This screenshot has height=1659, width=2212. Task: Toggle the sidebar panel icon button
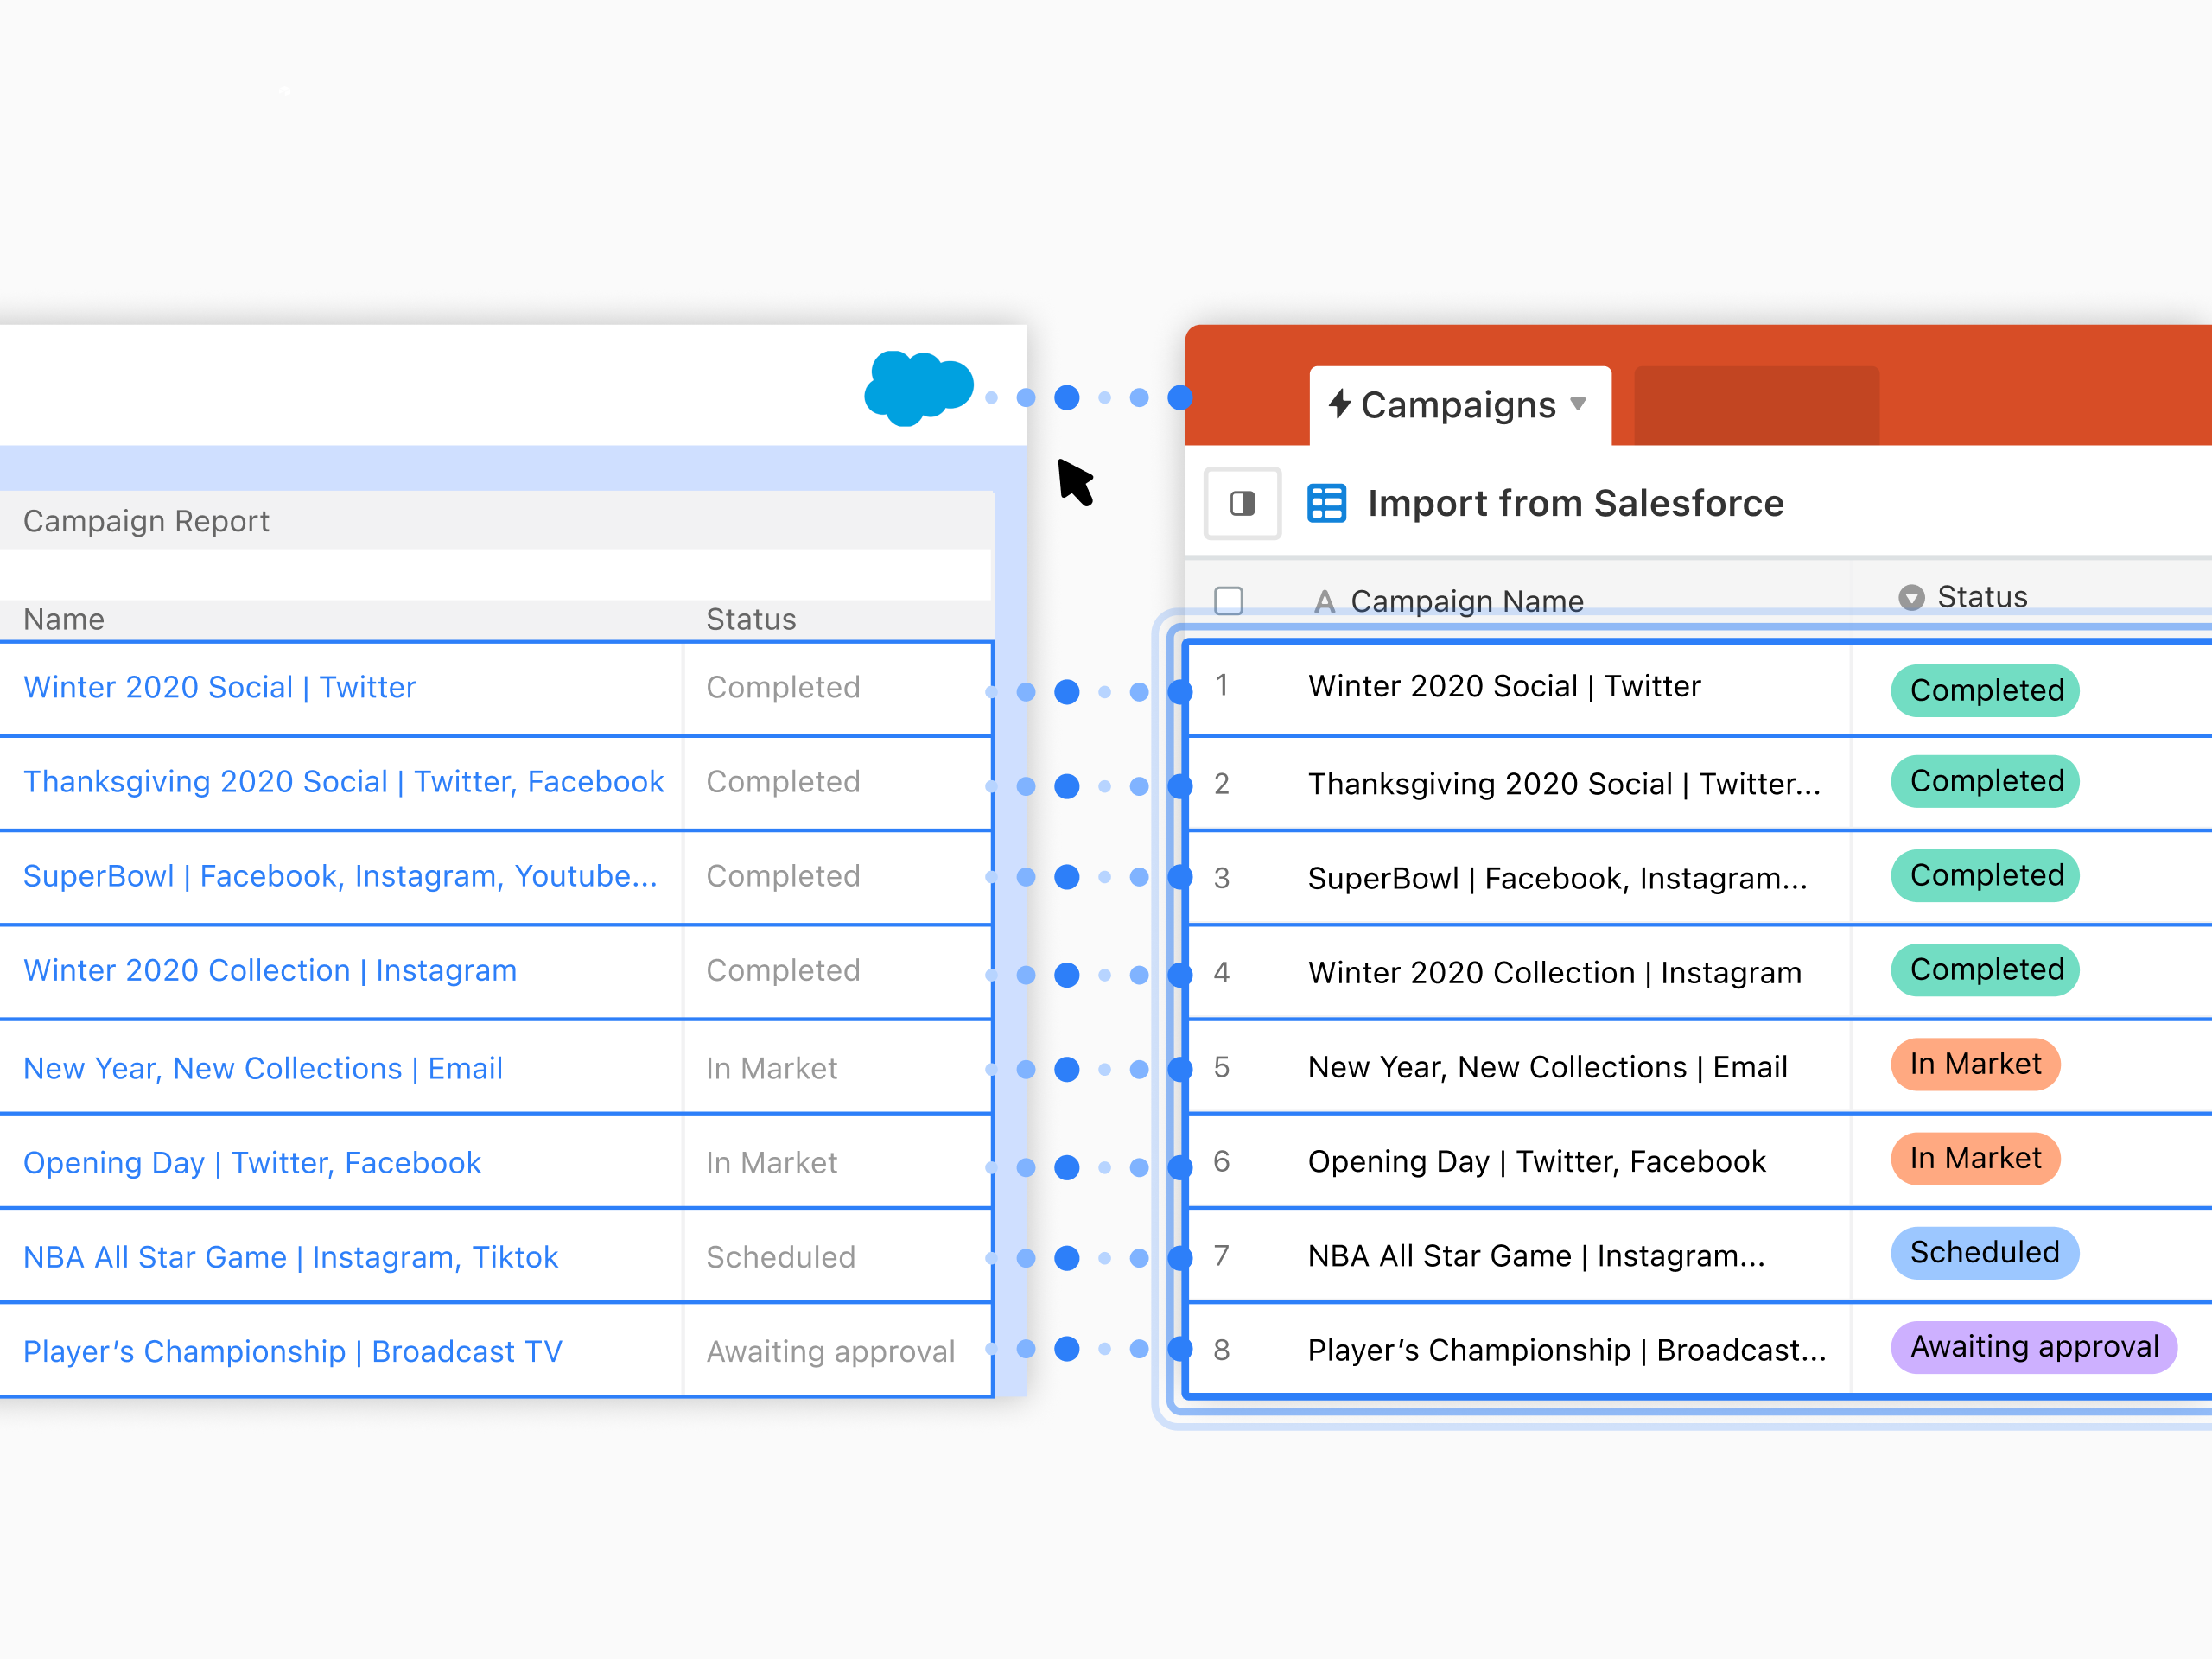pyautogui.click(x=1242, y=503)
